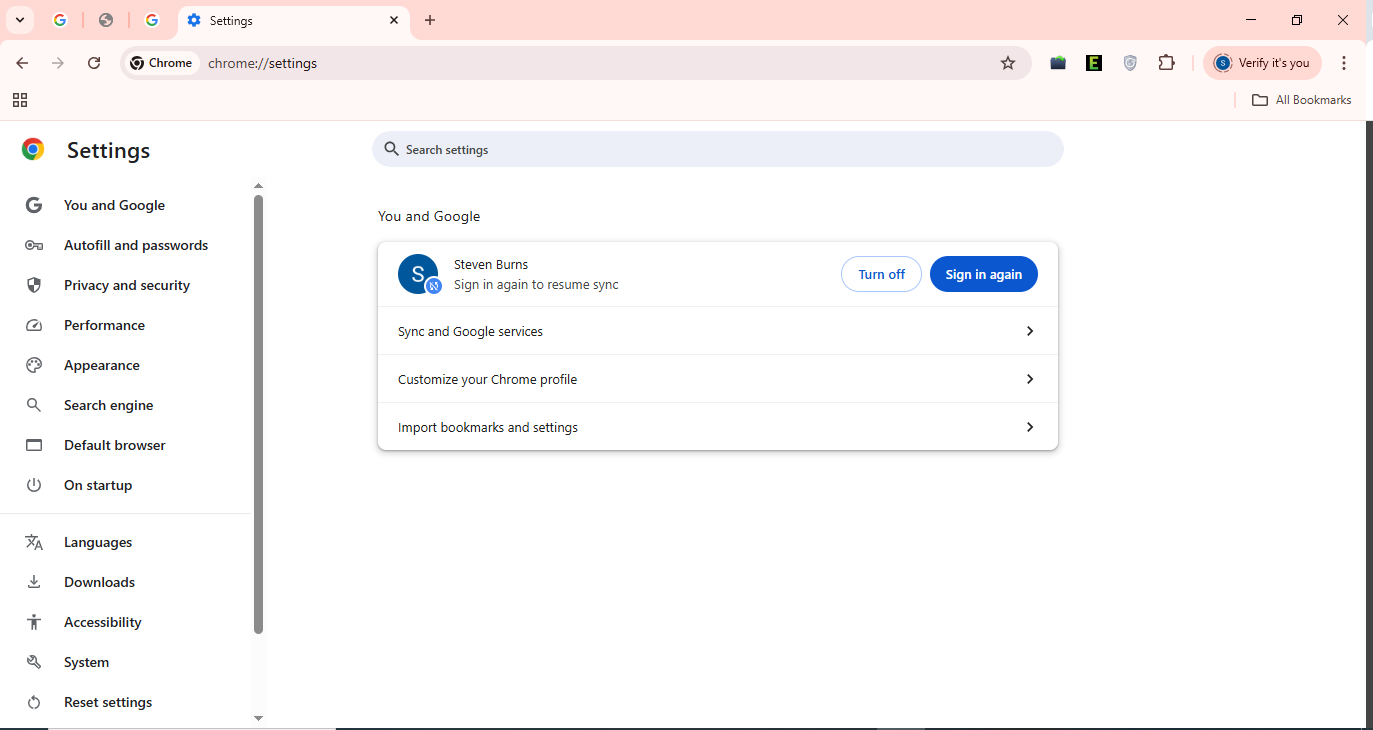Click the Chrome site info chip

[x=161, y=63]
